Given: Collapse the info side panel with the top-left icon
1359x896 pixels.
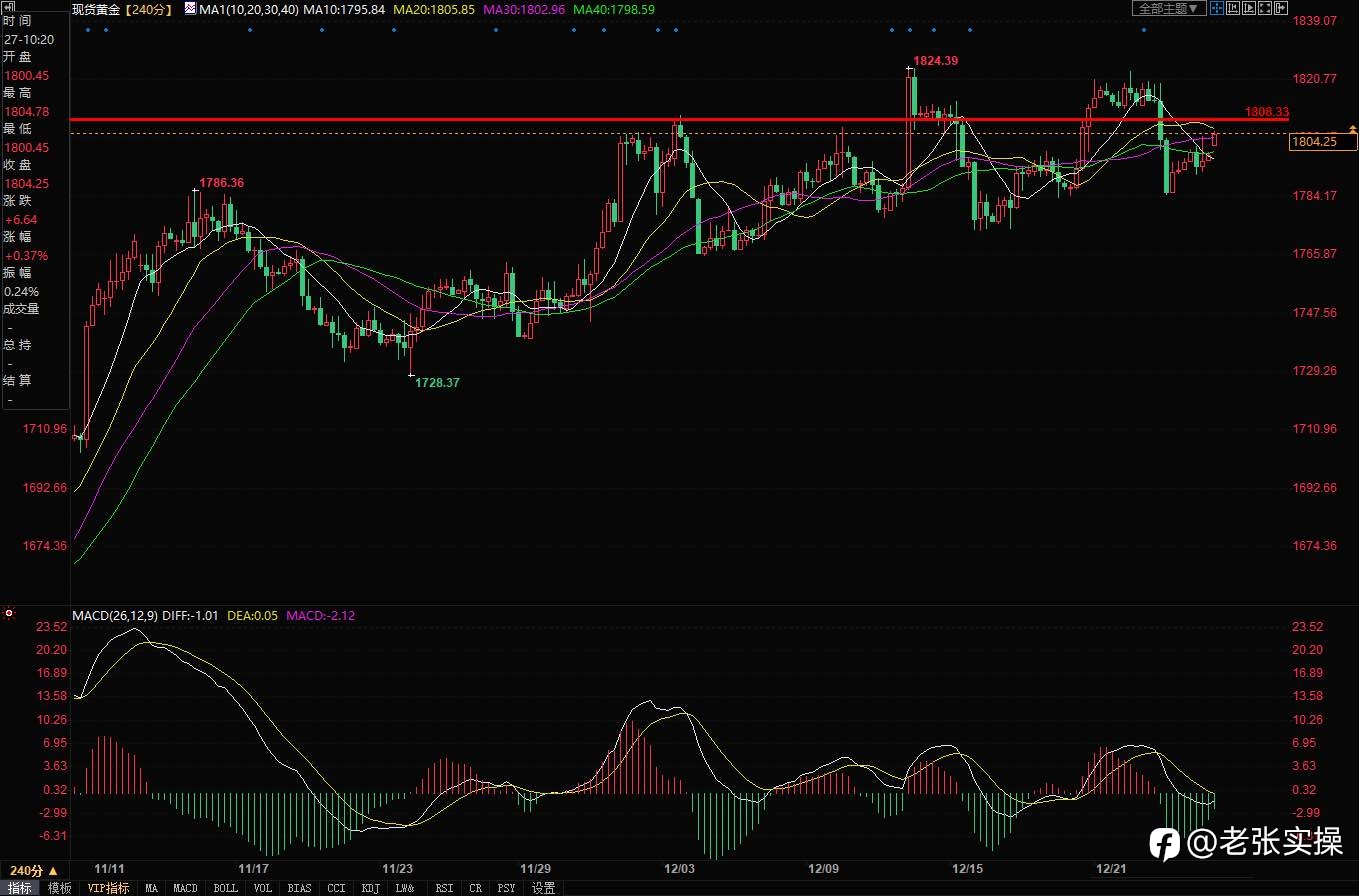Looking at the screenshot, I should [x=7, y=5].
